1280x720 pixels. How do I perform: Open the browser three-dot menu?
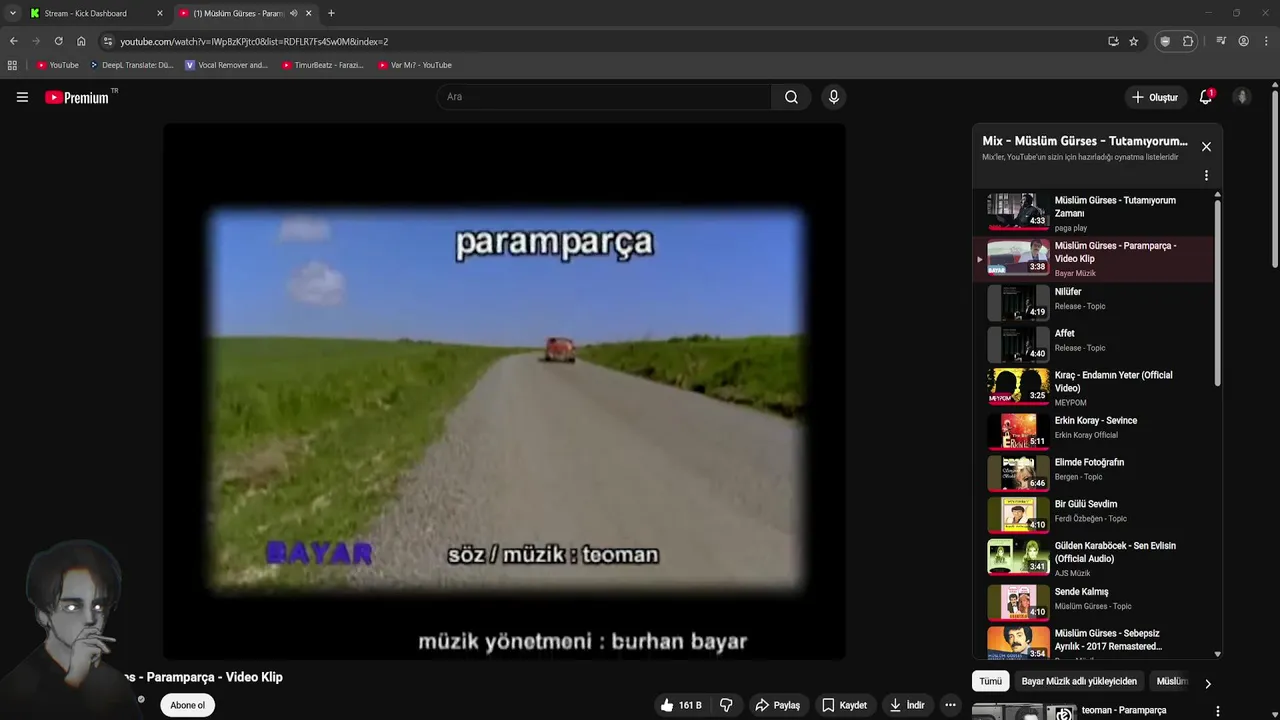[x=1266, y=41]
